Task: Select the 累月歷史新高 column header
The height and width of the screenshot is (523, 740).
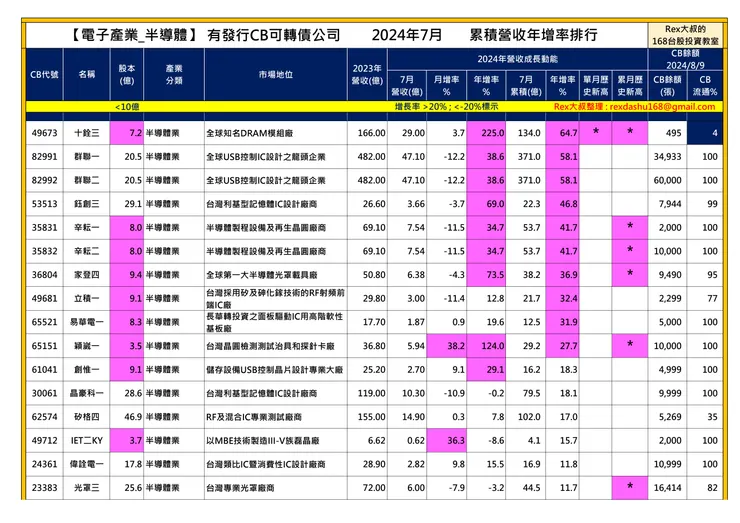Action: (630, 85)
